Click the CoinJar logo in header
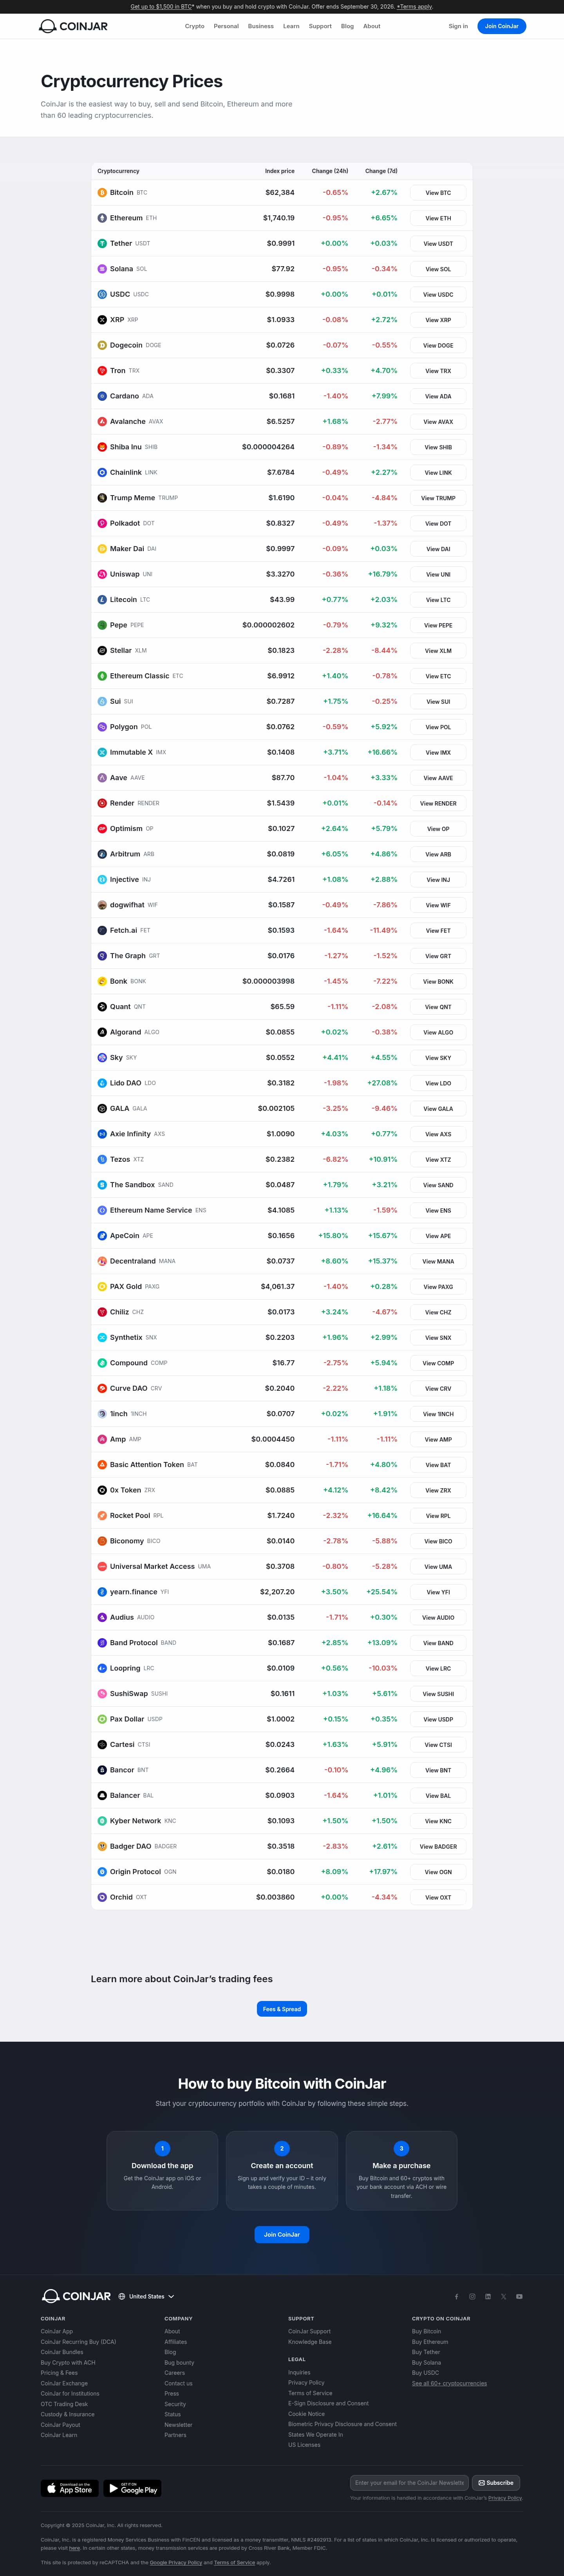 [x=73, y=26]
